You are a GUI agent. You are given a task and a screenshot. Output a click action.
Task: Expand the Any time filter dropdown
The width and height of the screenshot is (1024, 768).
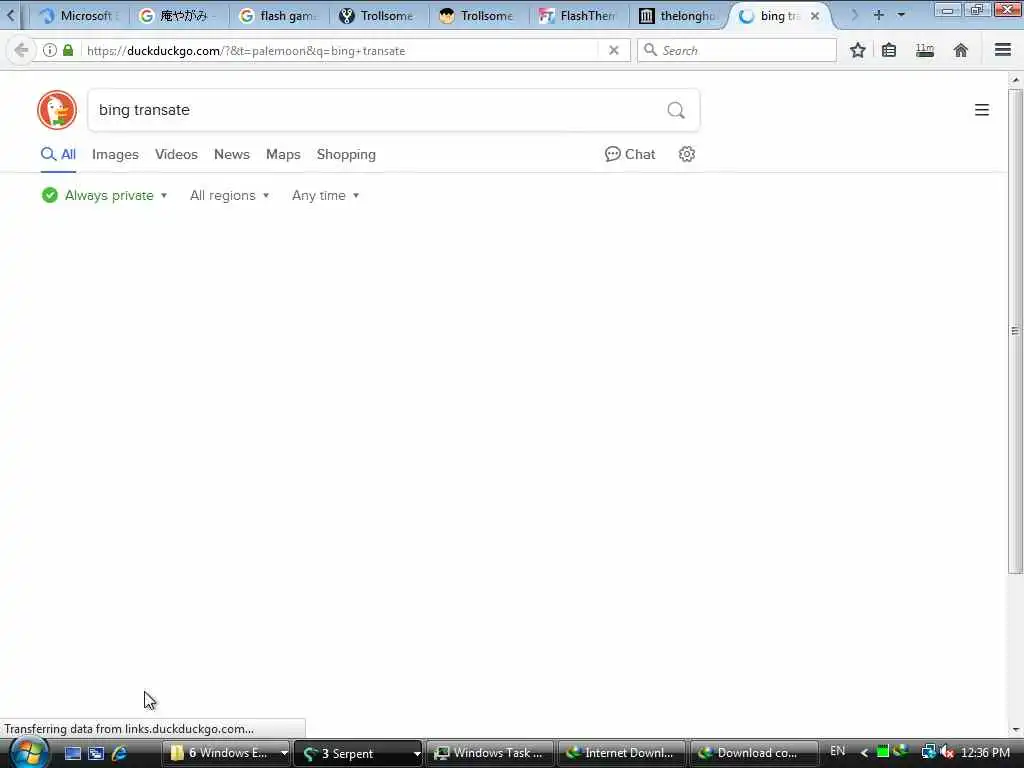tap(325, 195)
